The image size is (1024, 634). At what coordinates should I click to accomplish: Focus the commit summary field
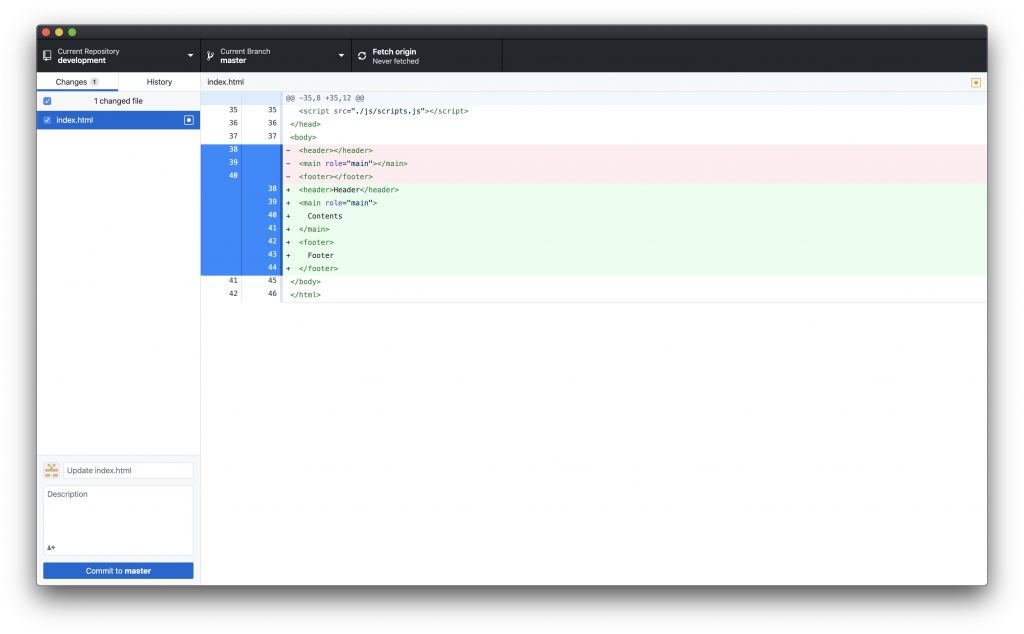[128, 470]
